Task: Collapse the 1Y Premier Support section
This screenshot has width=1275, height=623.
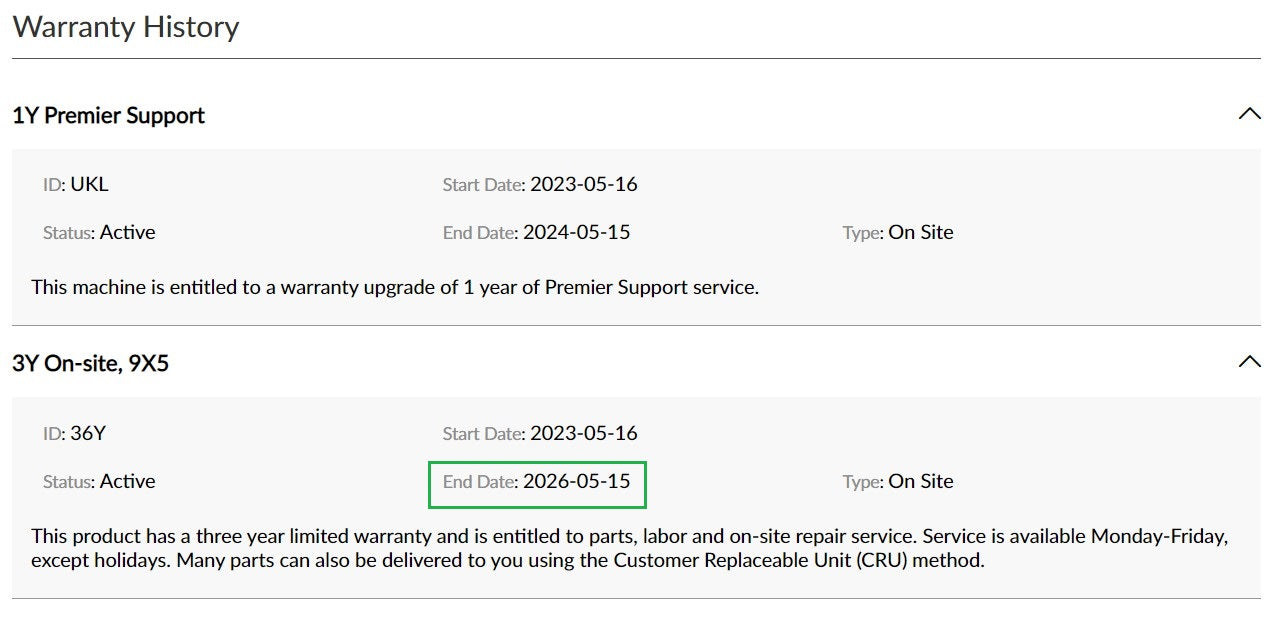Action: pos(1249,114)
